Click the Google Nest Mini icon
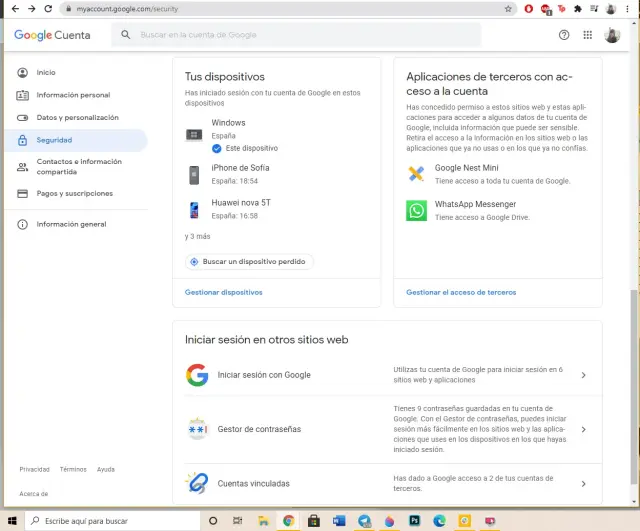This screenshot has width=640, height=531. click(416, 174)
